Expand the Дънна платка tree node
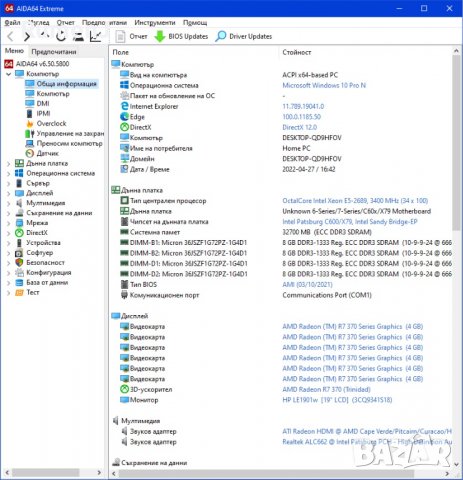The width and height of the screenshot is (463, 480). (x=9, y=163)
